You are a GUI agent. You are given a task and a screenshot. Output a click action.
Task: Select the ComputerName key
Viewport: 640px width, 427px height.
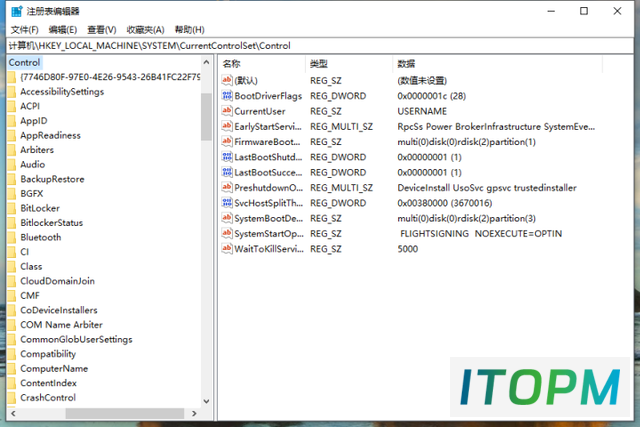tap(54, 369)
